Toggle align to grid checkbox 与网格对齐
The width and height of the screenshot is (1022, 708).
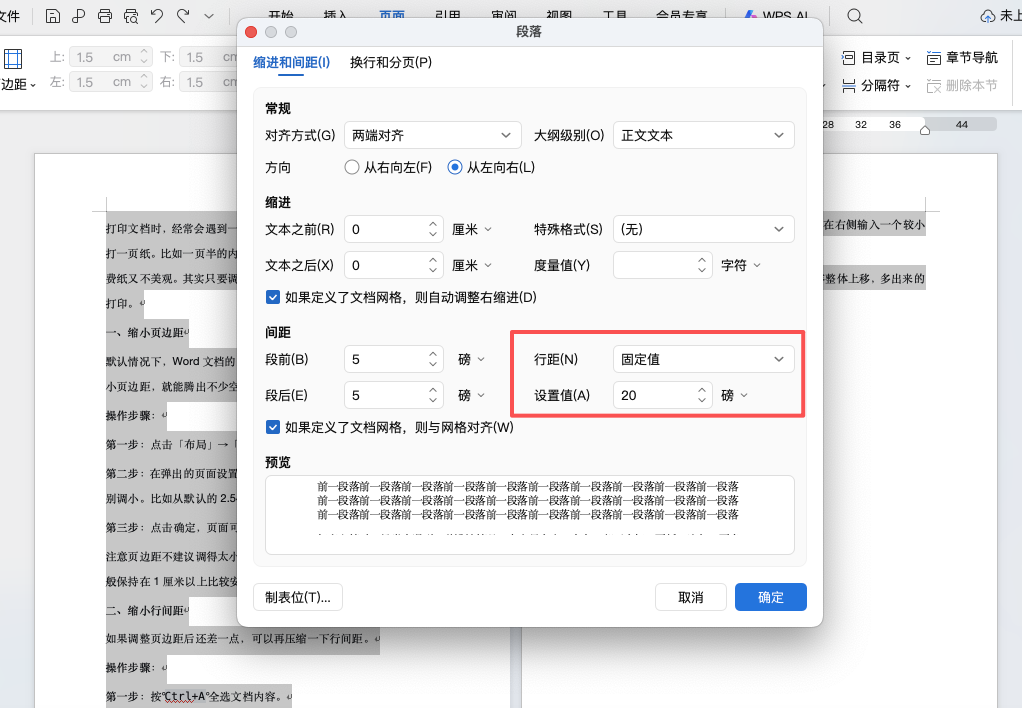point(273,427)
